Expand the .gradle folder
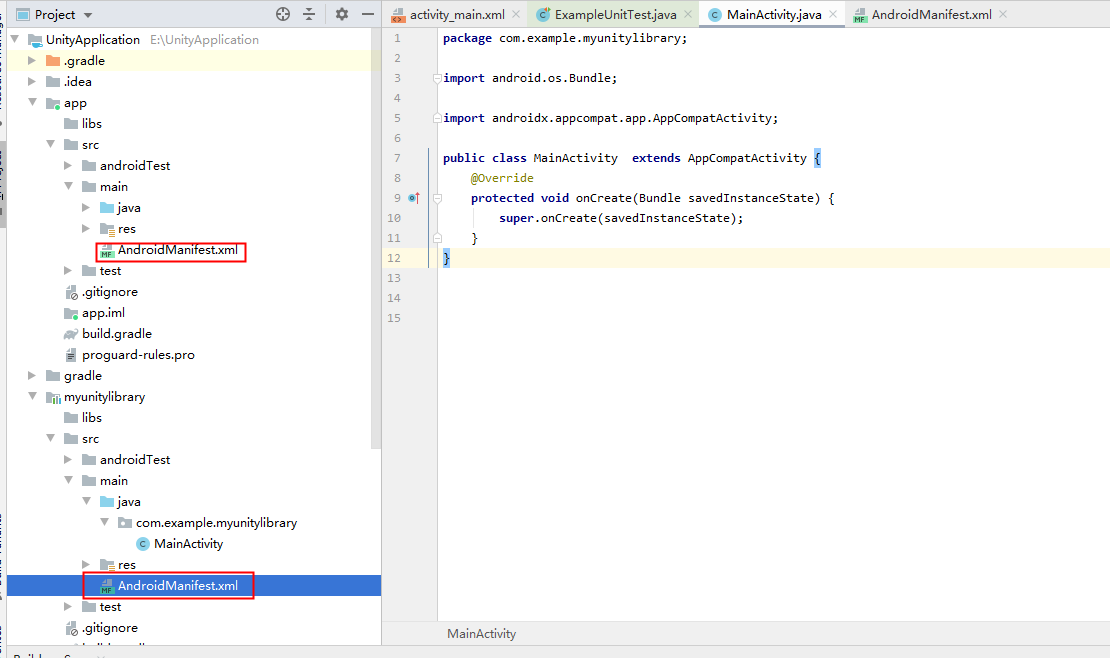This screenshot has height=658, width=1110. [32, 60]
